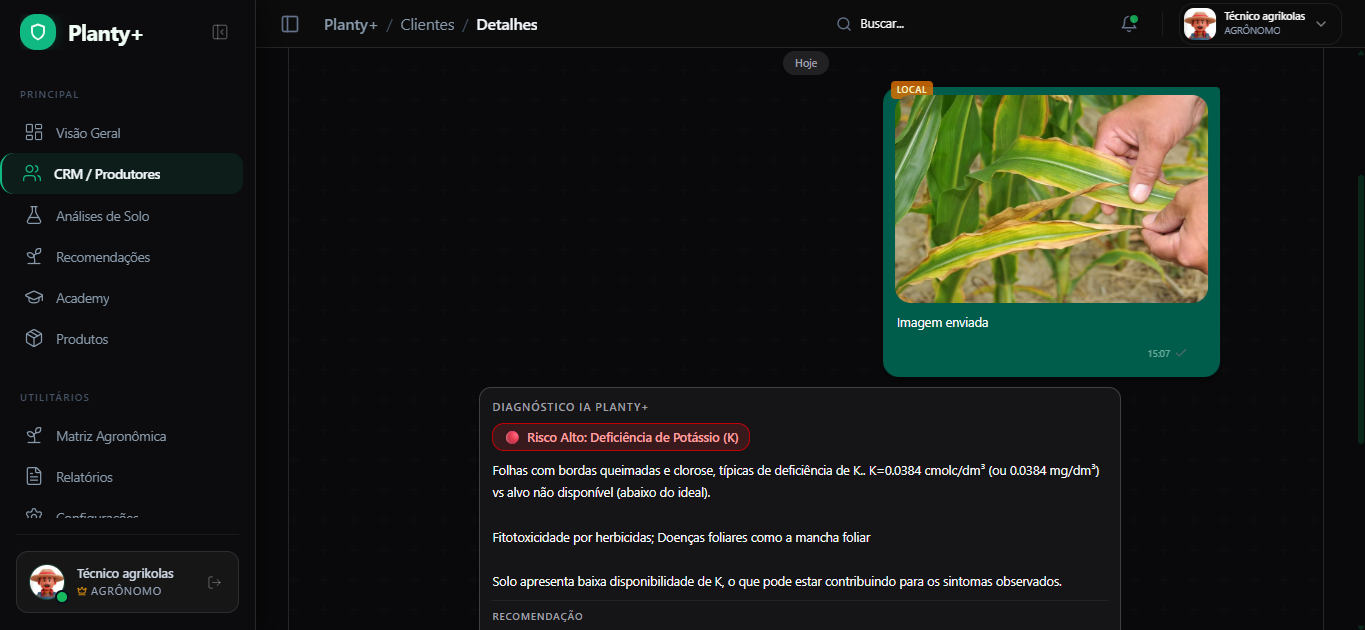
Task: Click the logout icon in user card
Action: coord(214,582)
